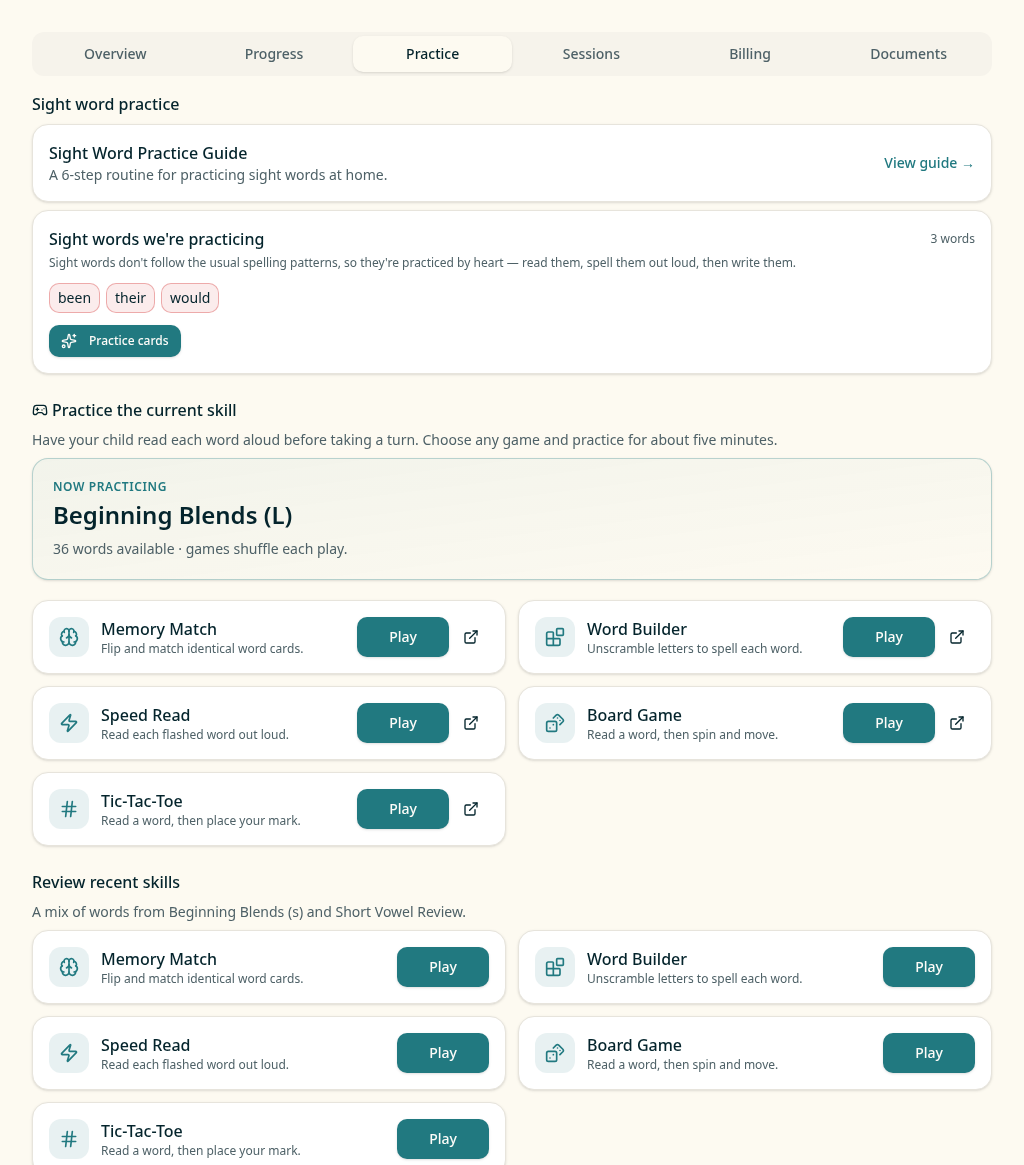
Task: Click the dice icon for current-skill Board Game
Action: pos(555,723)
